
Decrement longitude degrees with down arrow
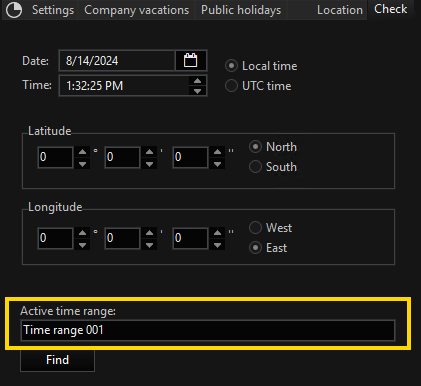click(x=82, y=245)
